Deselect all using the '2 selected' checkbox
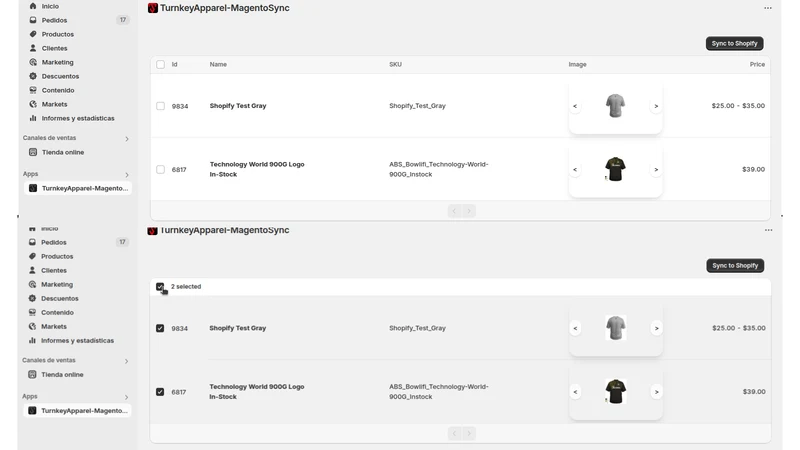The image size is (800, 450). tap(160, 287)
